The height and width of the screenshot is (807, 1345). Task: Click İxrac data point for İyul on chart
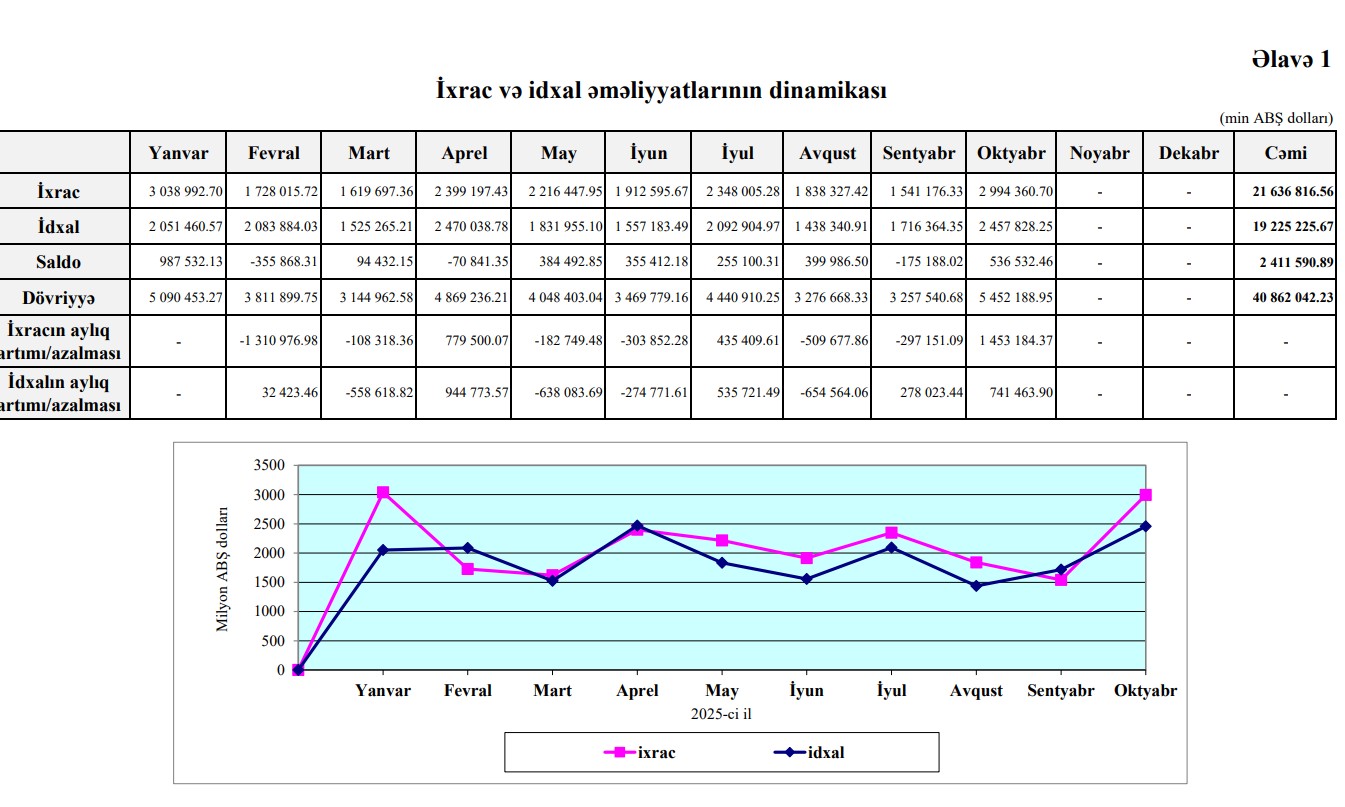point(891,533)
